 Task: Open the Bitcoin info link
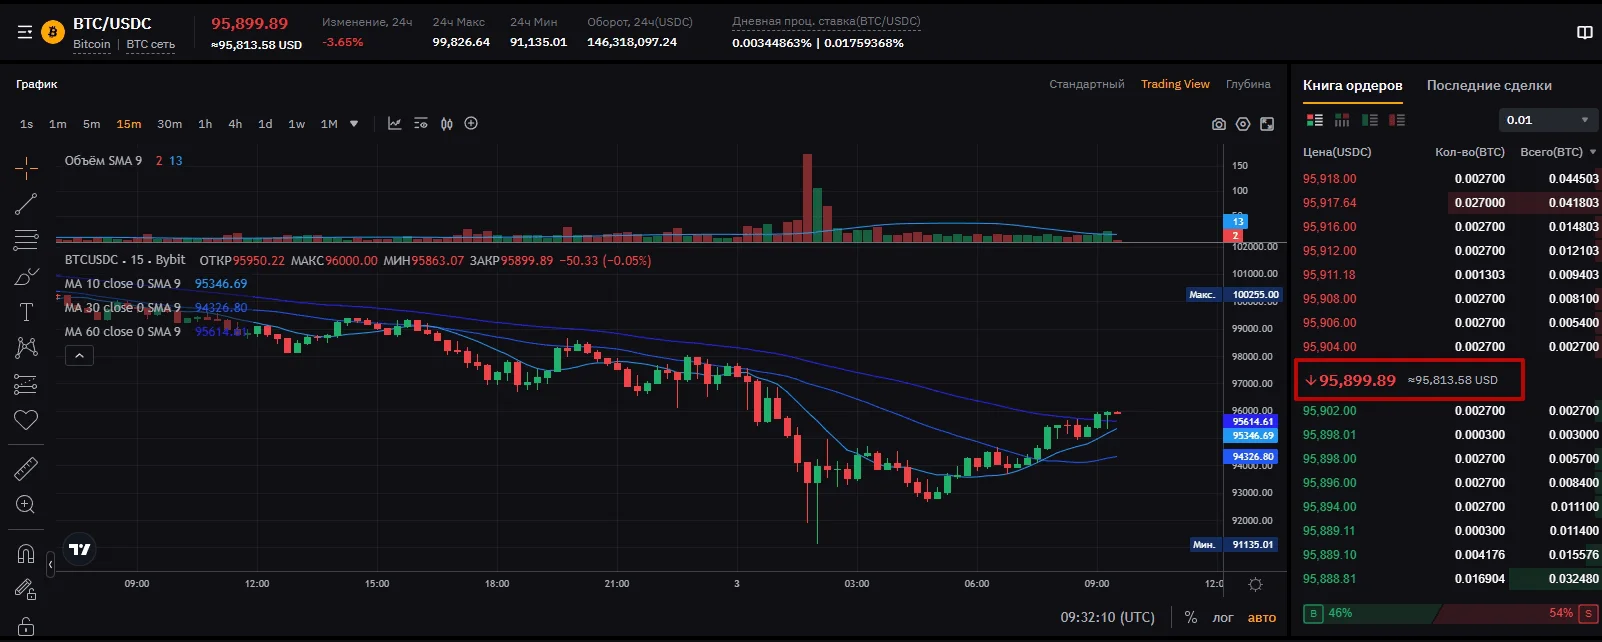(x=92, y=44)
